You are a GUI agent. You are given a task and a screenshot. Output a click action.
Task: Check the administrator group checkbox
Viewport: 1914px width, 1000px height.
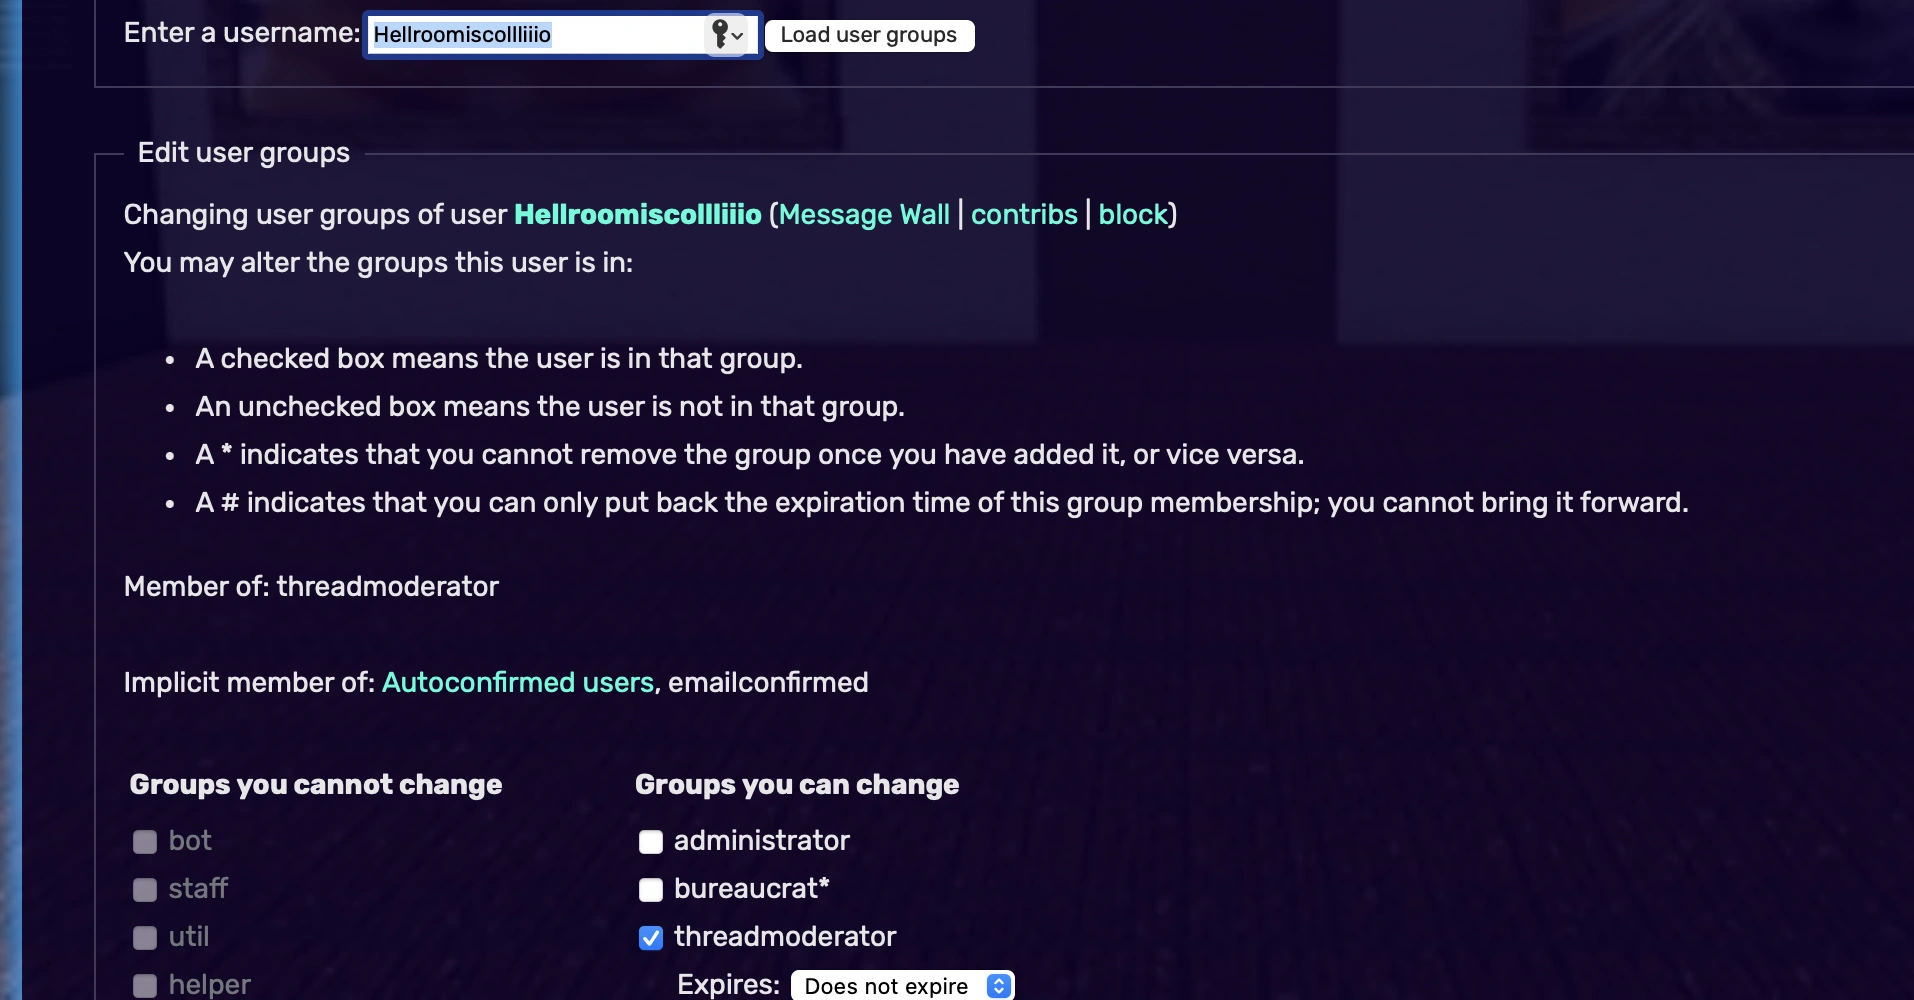pyautogui.click(x=651, y=841)
